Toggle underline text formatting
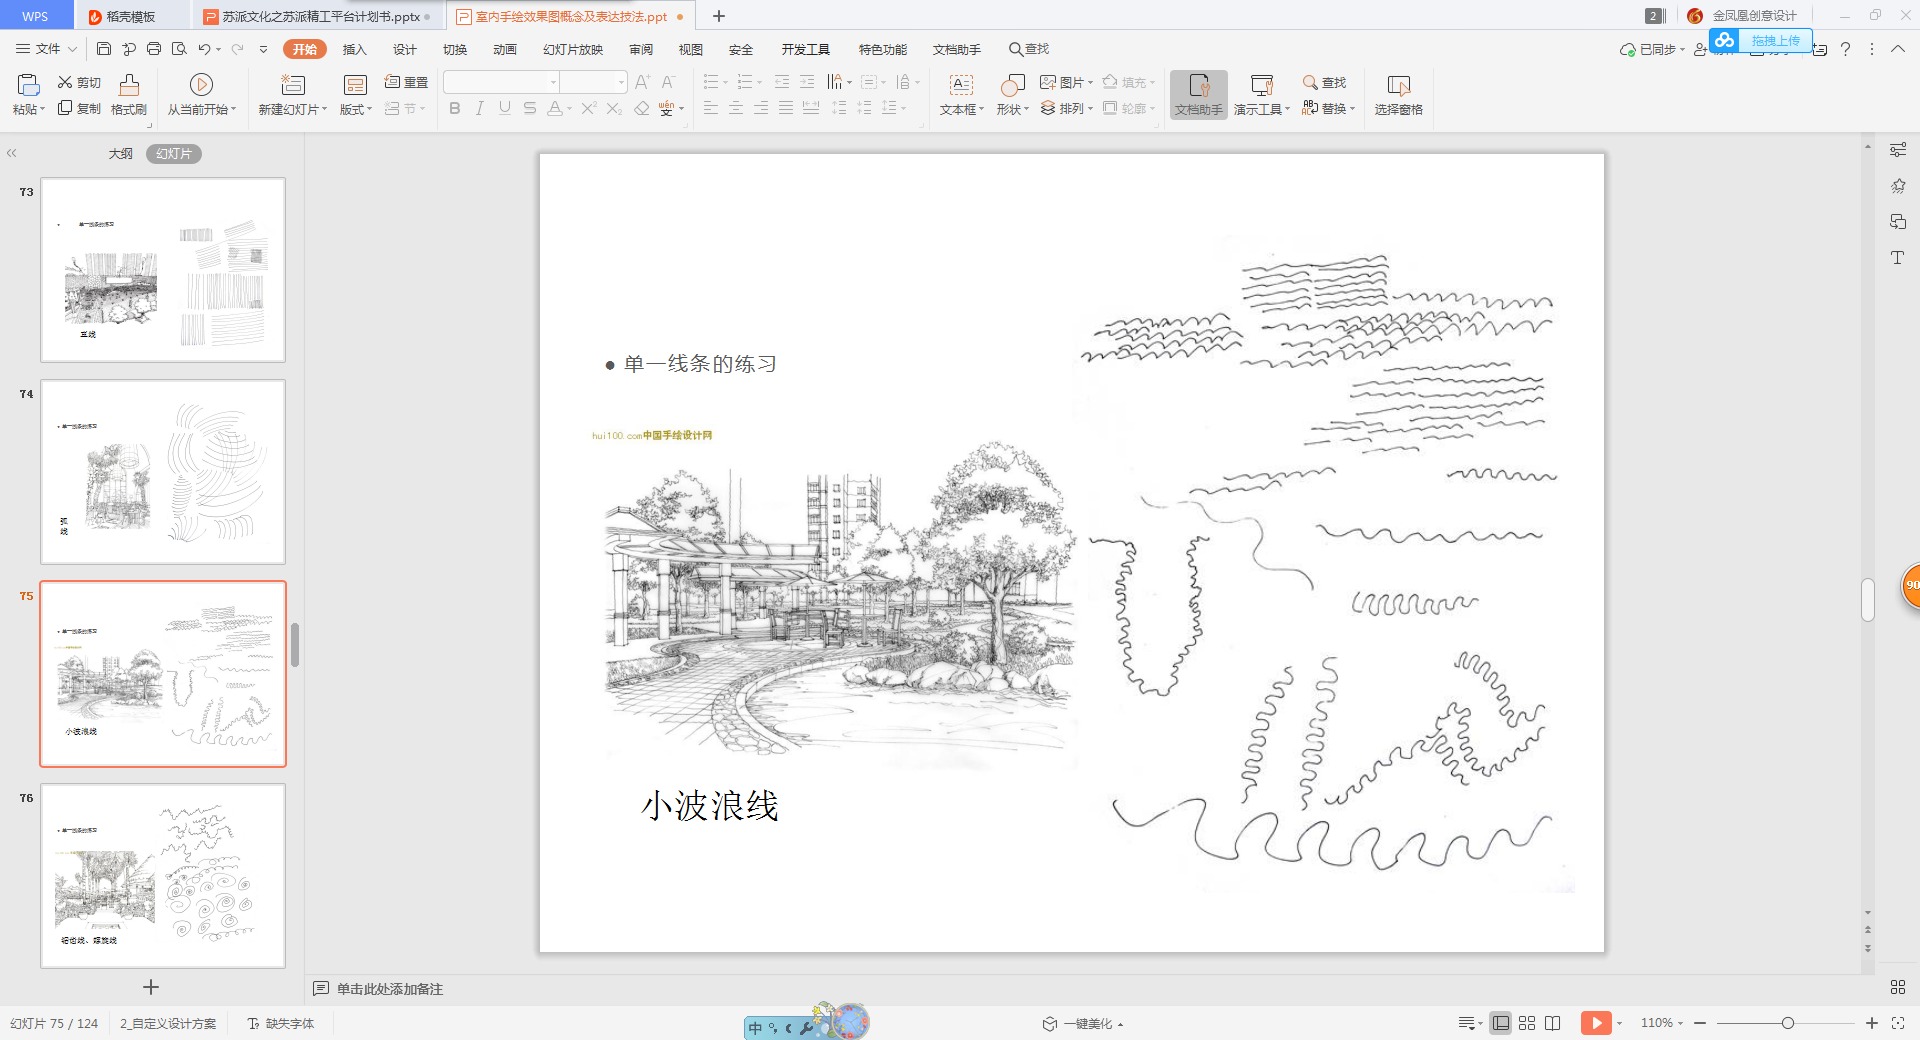The height and width of the screenshot is (1040, 1920). point(504,108)
